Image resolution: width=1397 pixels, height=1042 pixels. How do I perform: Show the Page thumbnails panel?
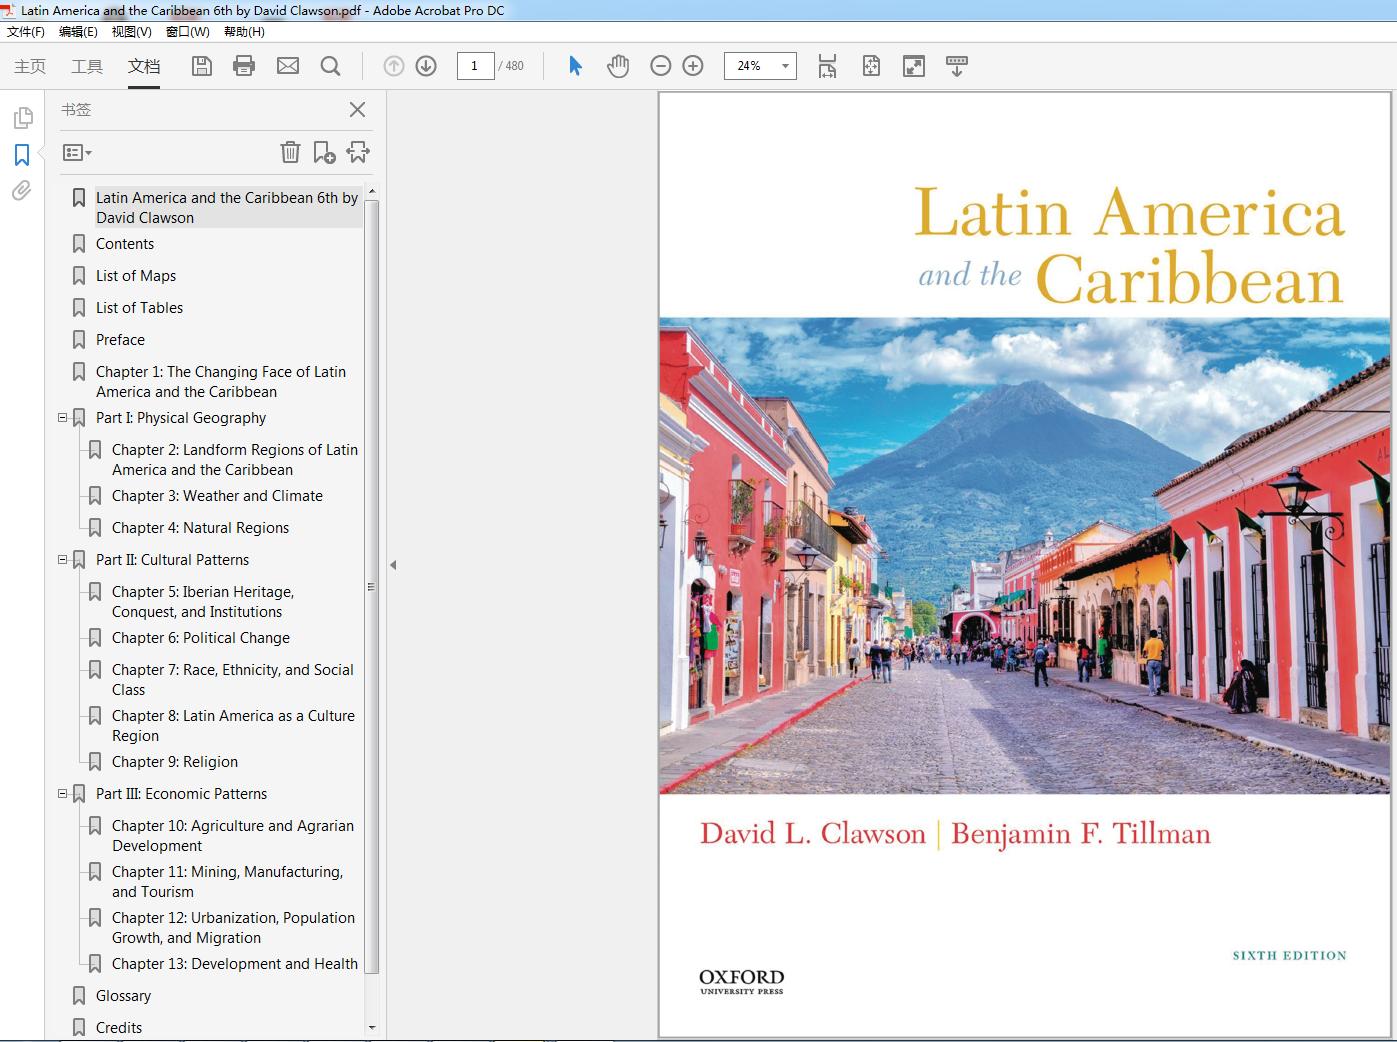[x=22, y=118]
